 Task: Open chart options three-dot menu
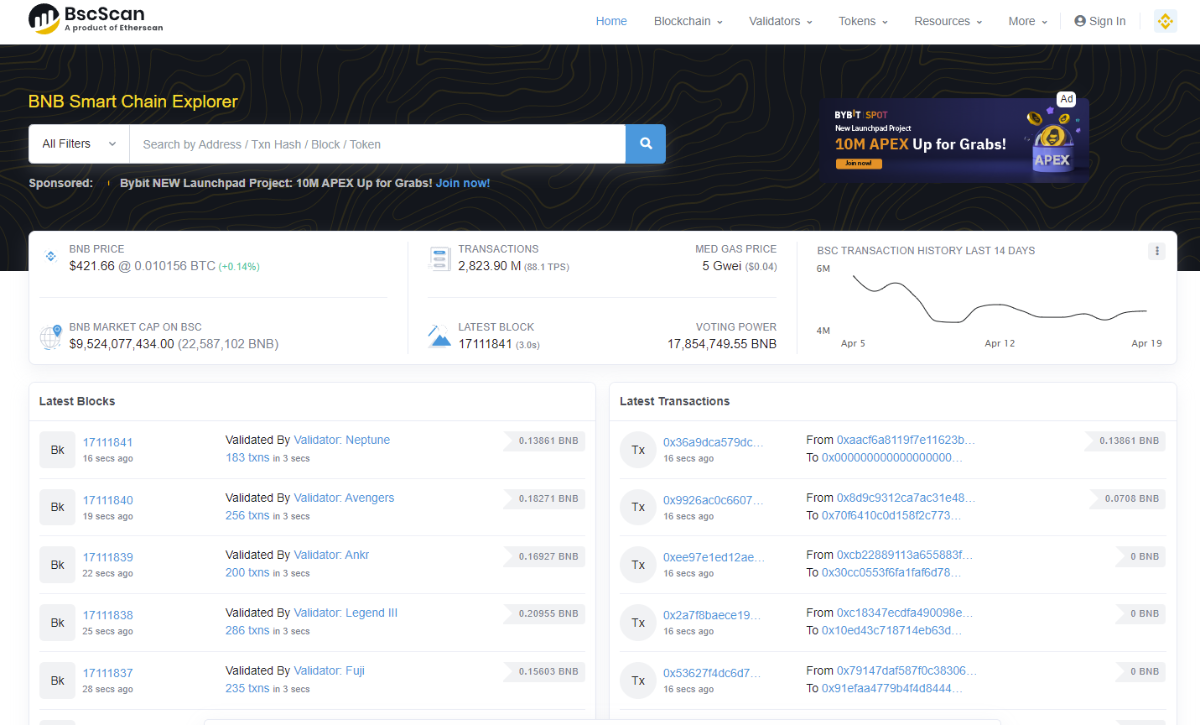click(x=1157, y=251)
